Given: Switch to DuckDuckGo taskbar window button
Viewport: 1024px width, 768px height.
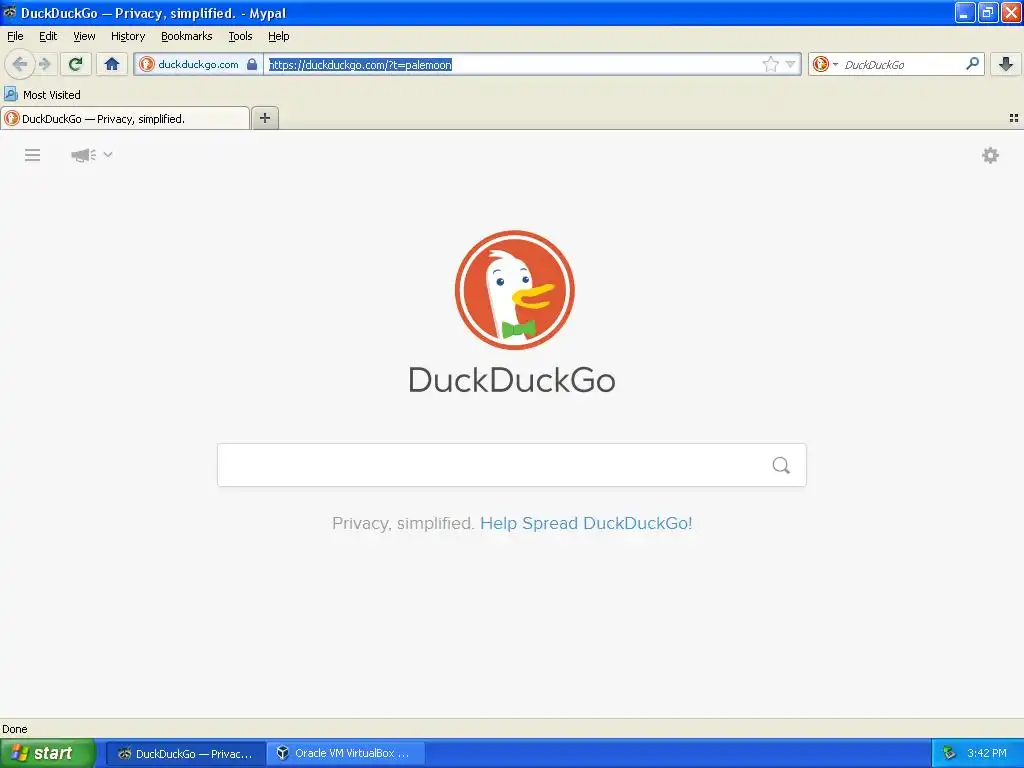Looking at the screenshot, I should [x=185, y=754].
